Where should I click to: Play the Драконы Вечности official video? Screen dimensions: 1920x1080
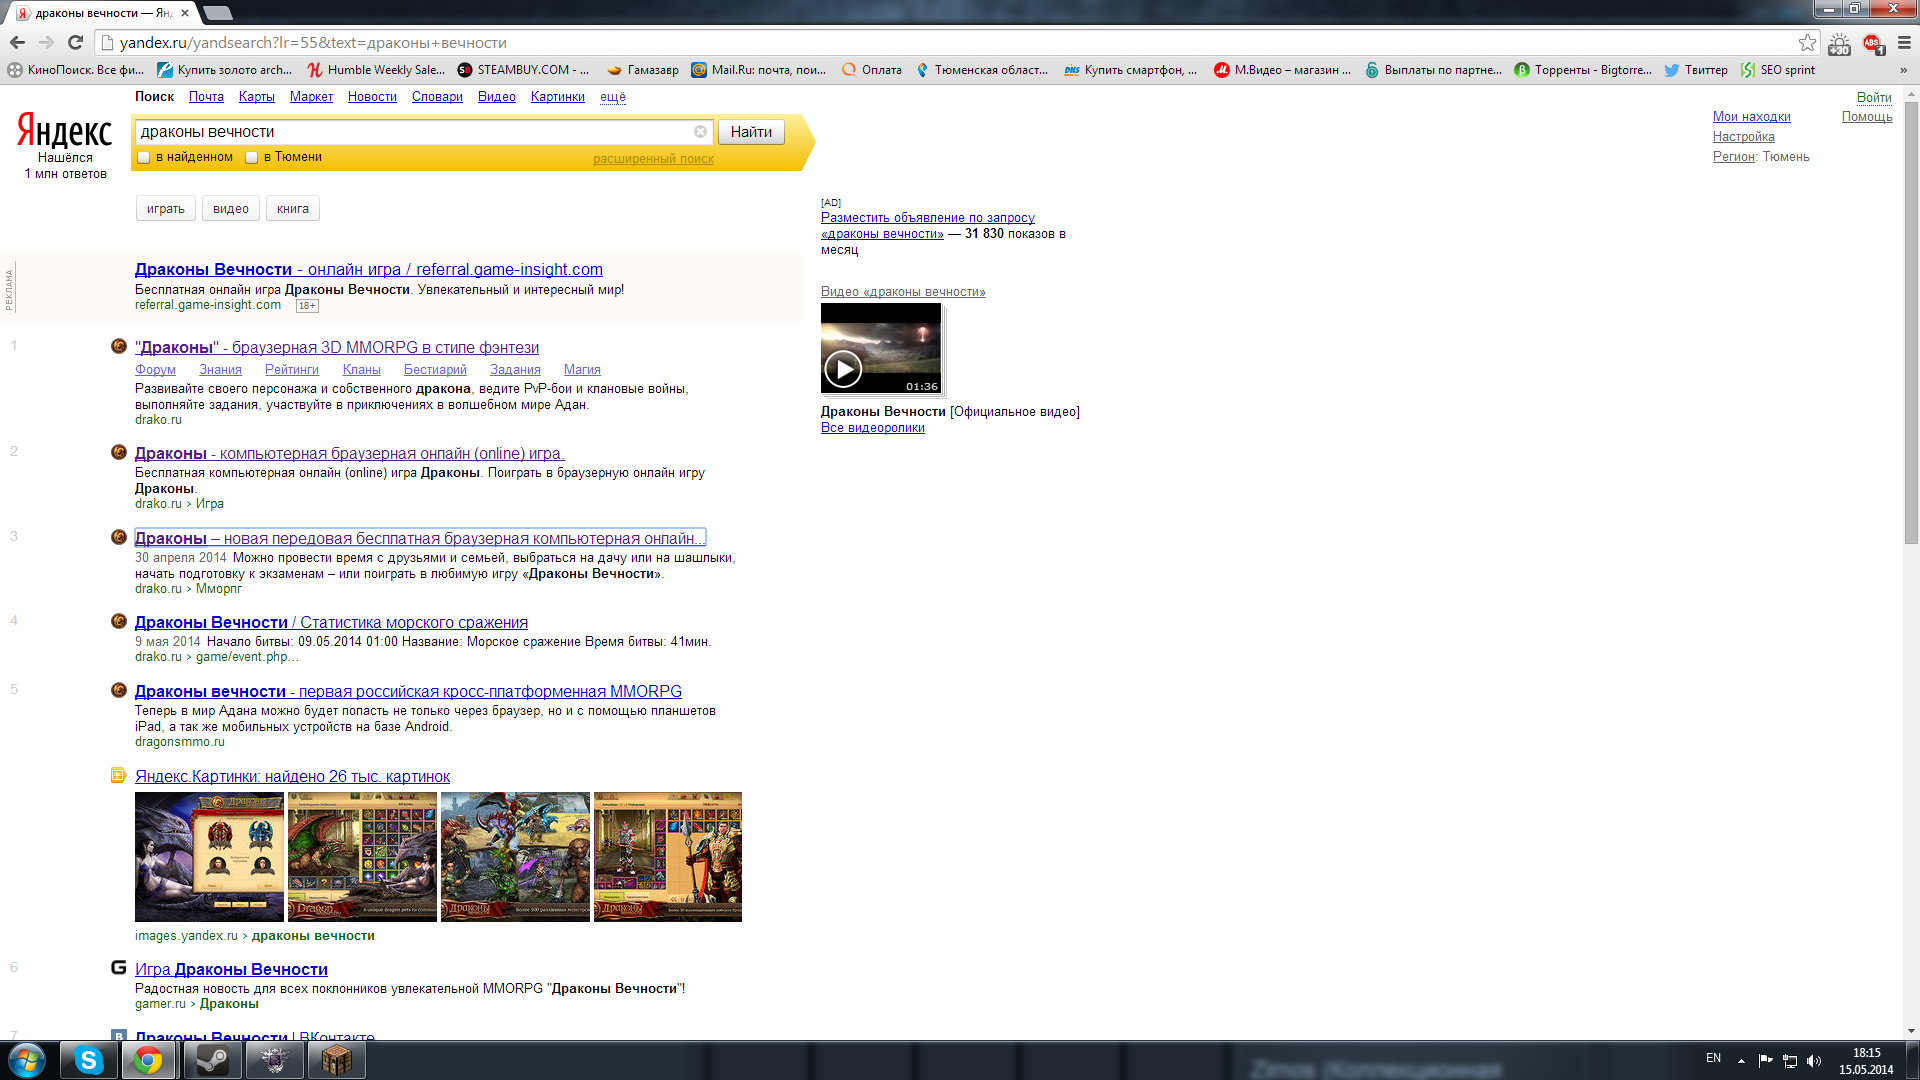coord(843,369)
